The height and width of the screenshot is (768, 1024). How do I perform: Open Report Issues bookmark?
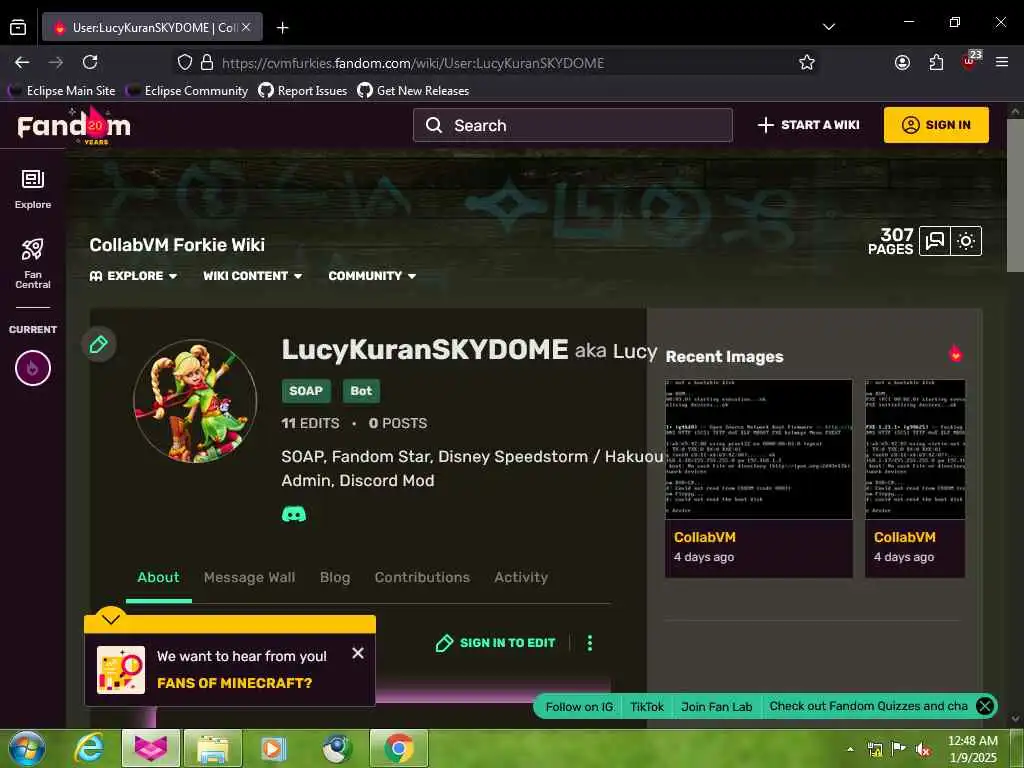(x=303, y=91)
